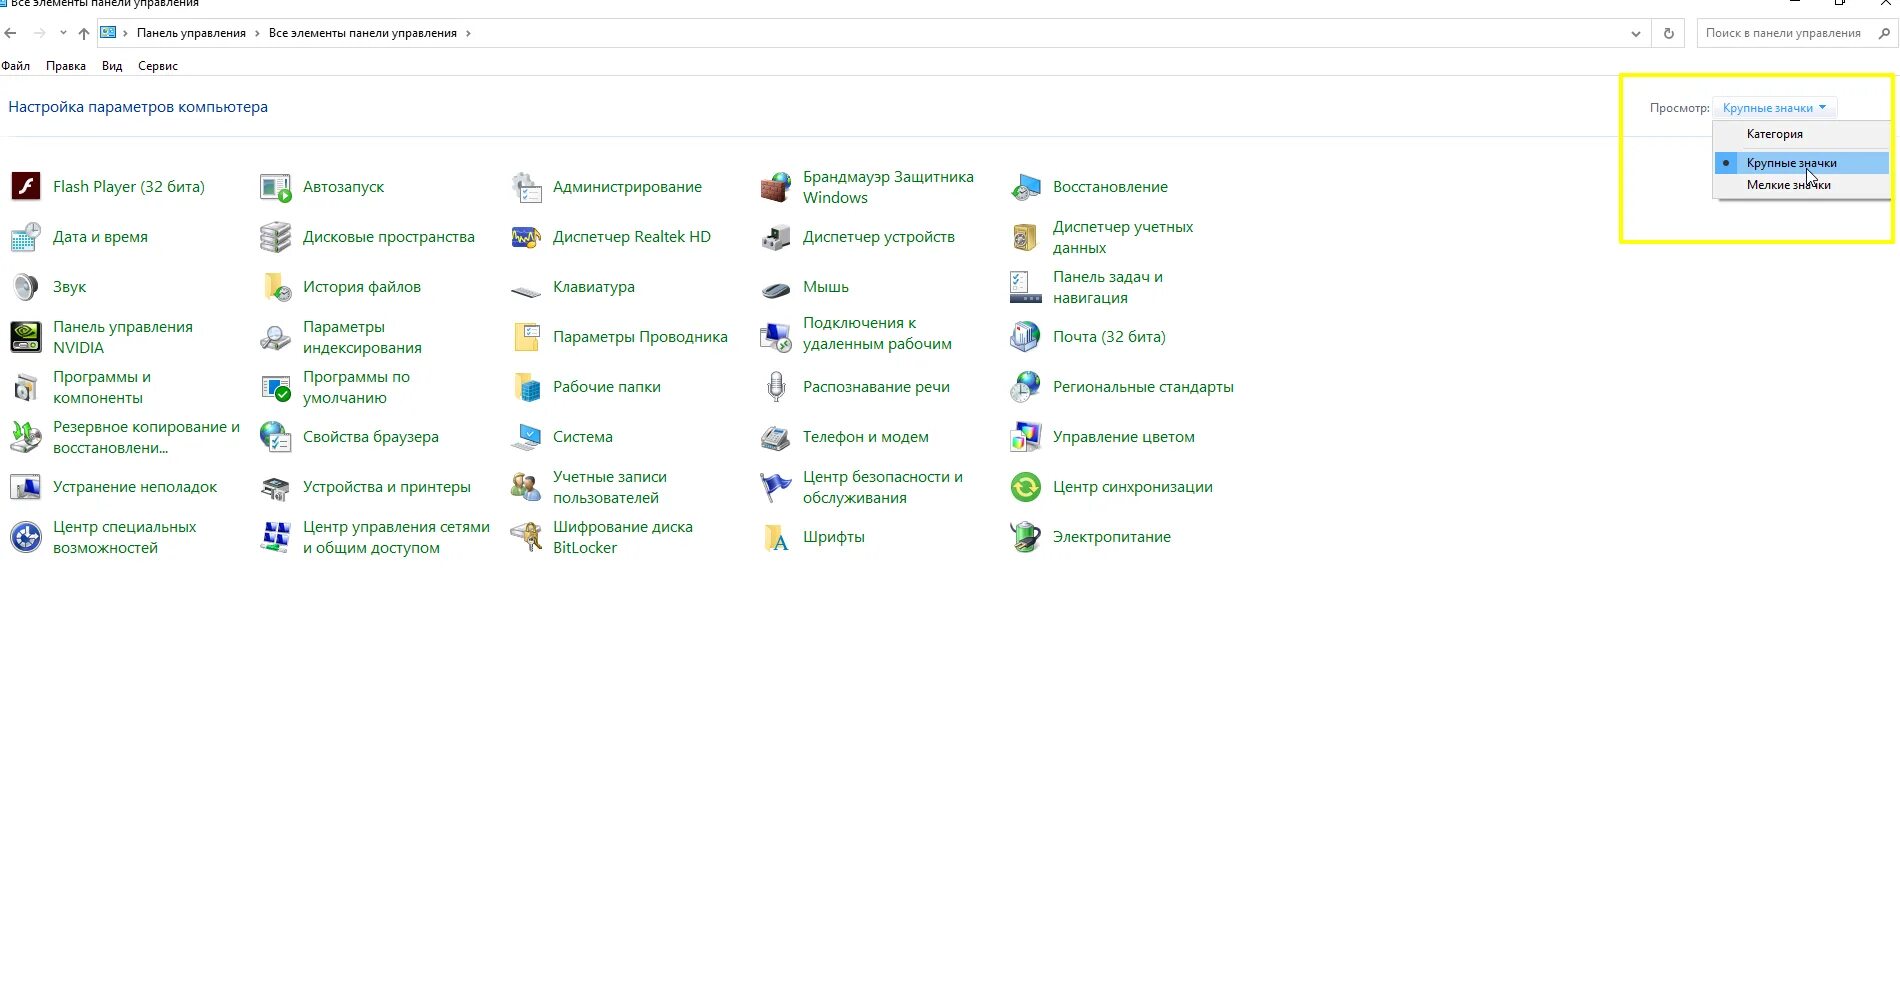Click the Дисковые пространства icon
Viewport: 1900px width, 1000px height.
(275, 237)
